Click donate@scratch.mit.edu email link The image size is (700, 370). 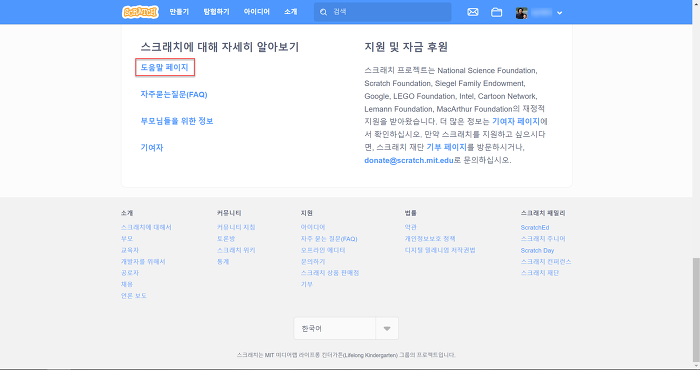point(409,160)
